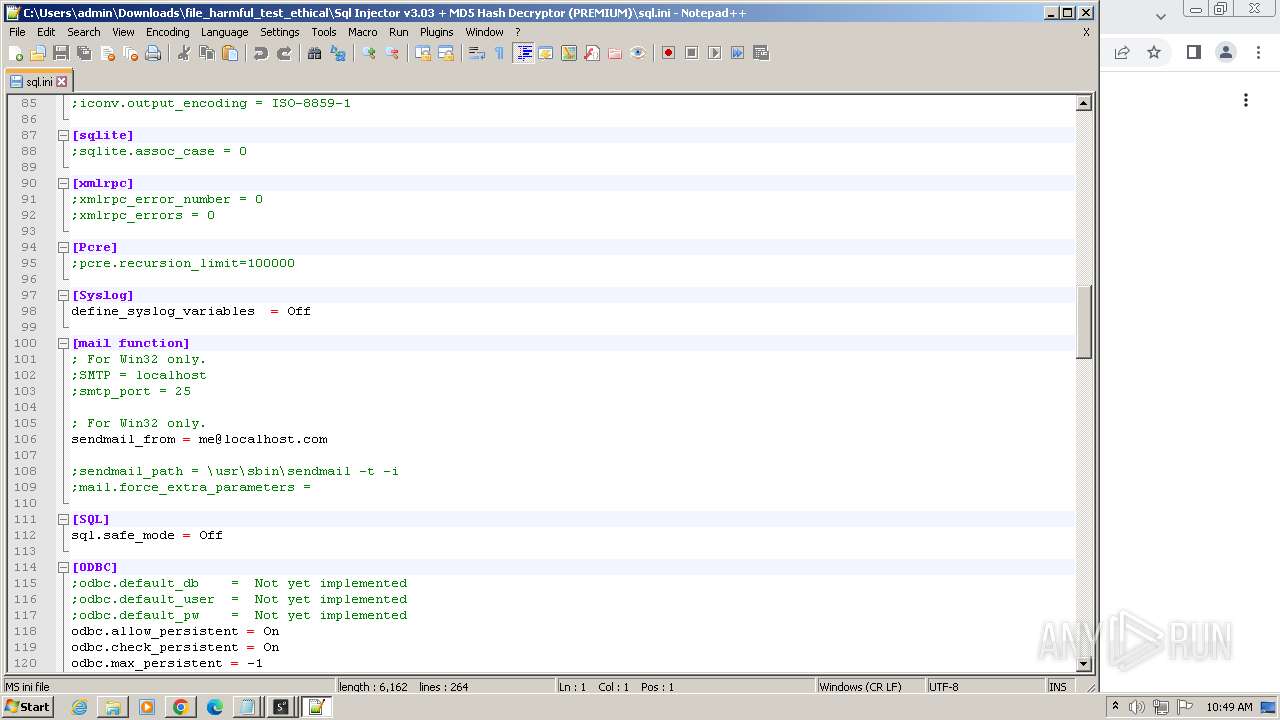The image size is (1280, 720).
Task: Save the current file with the diskette icon
Action: coord(61,53)
